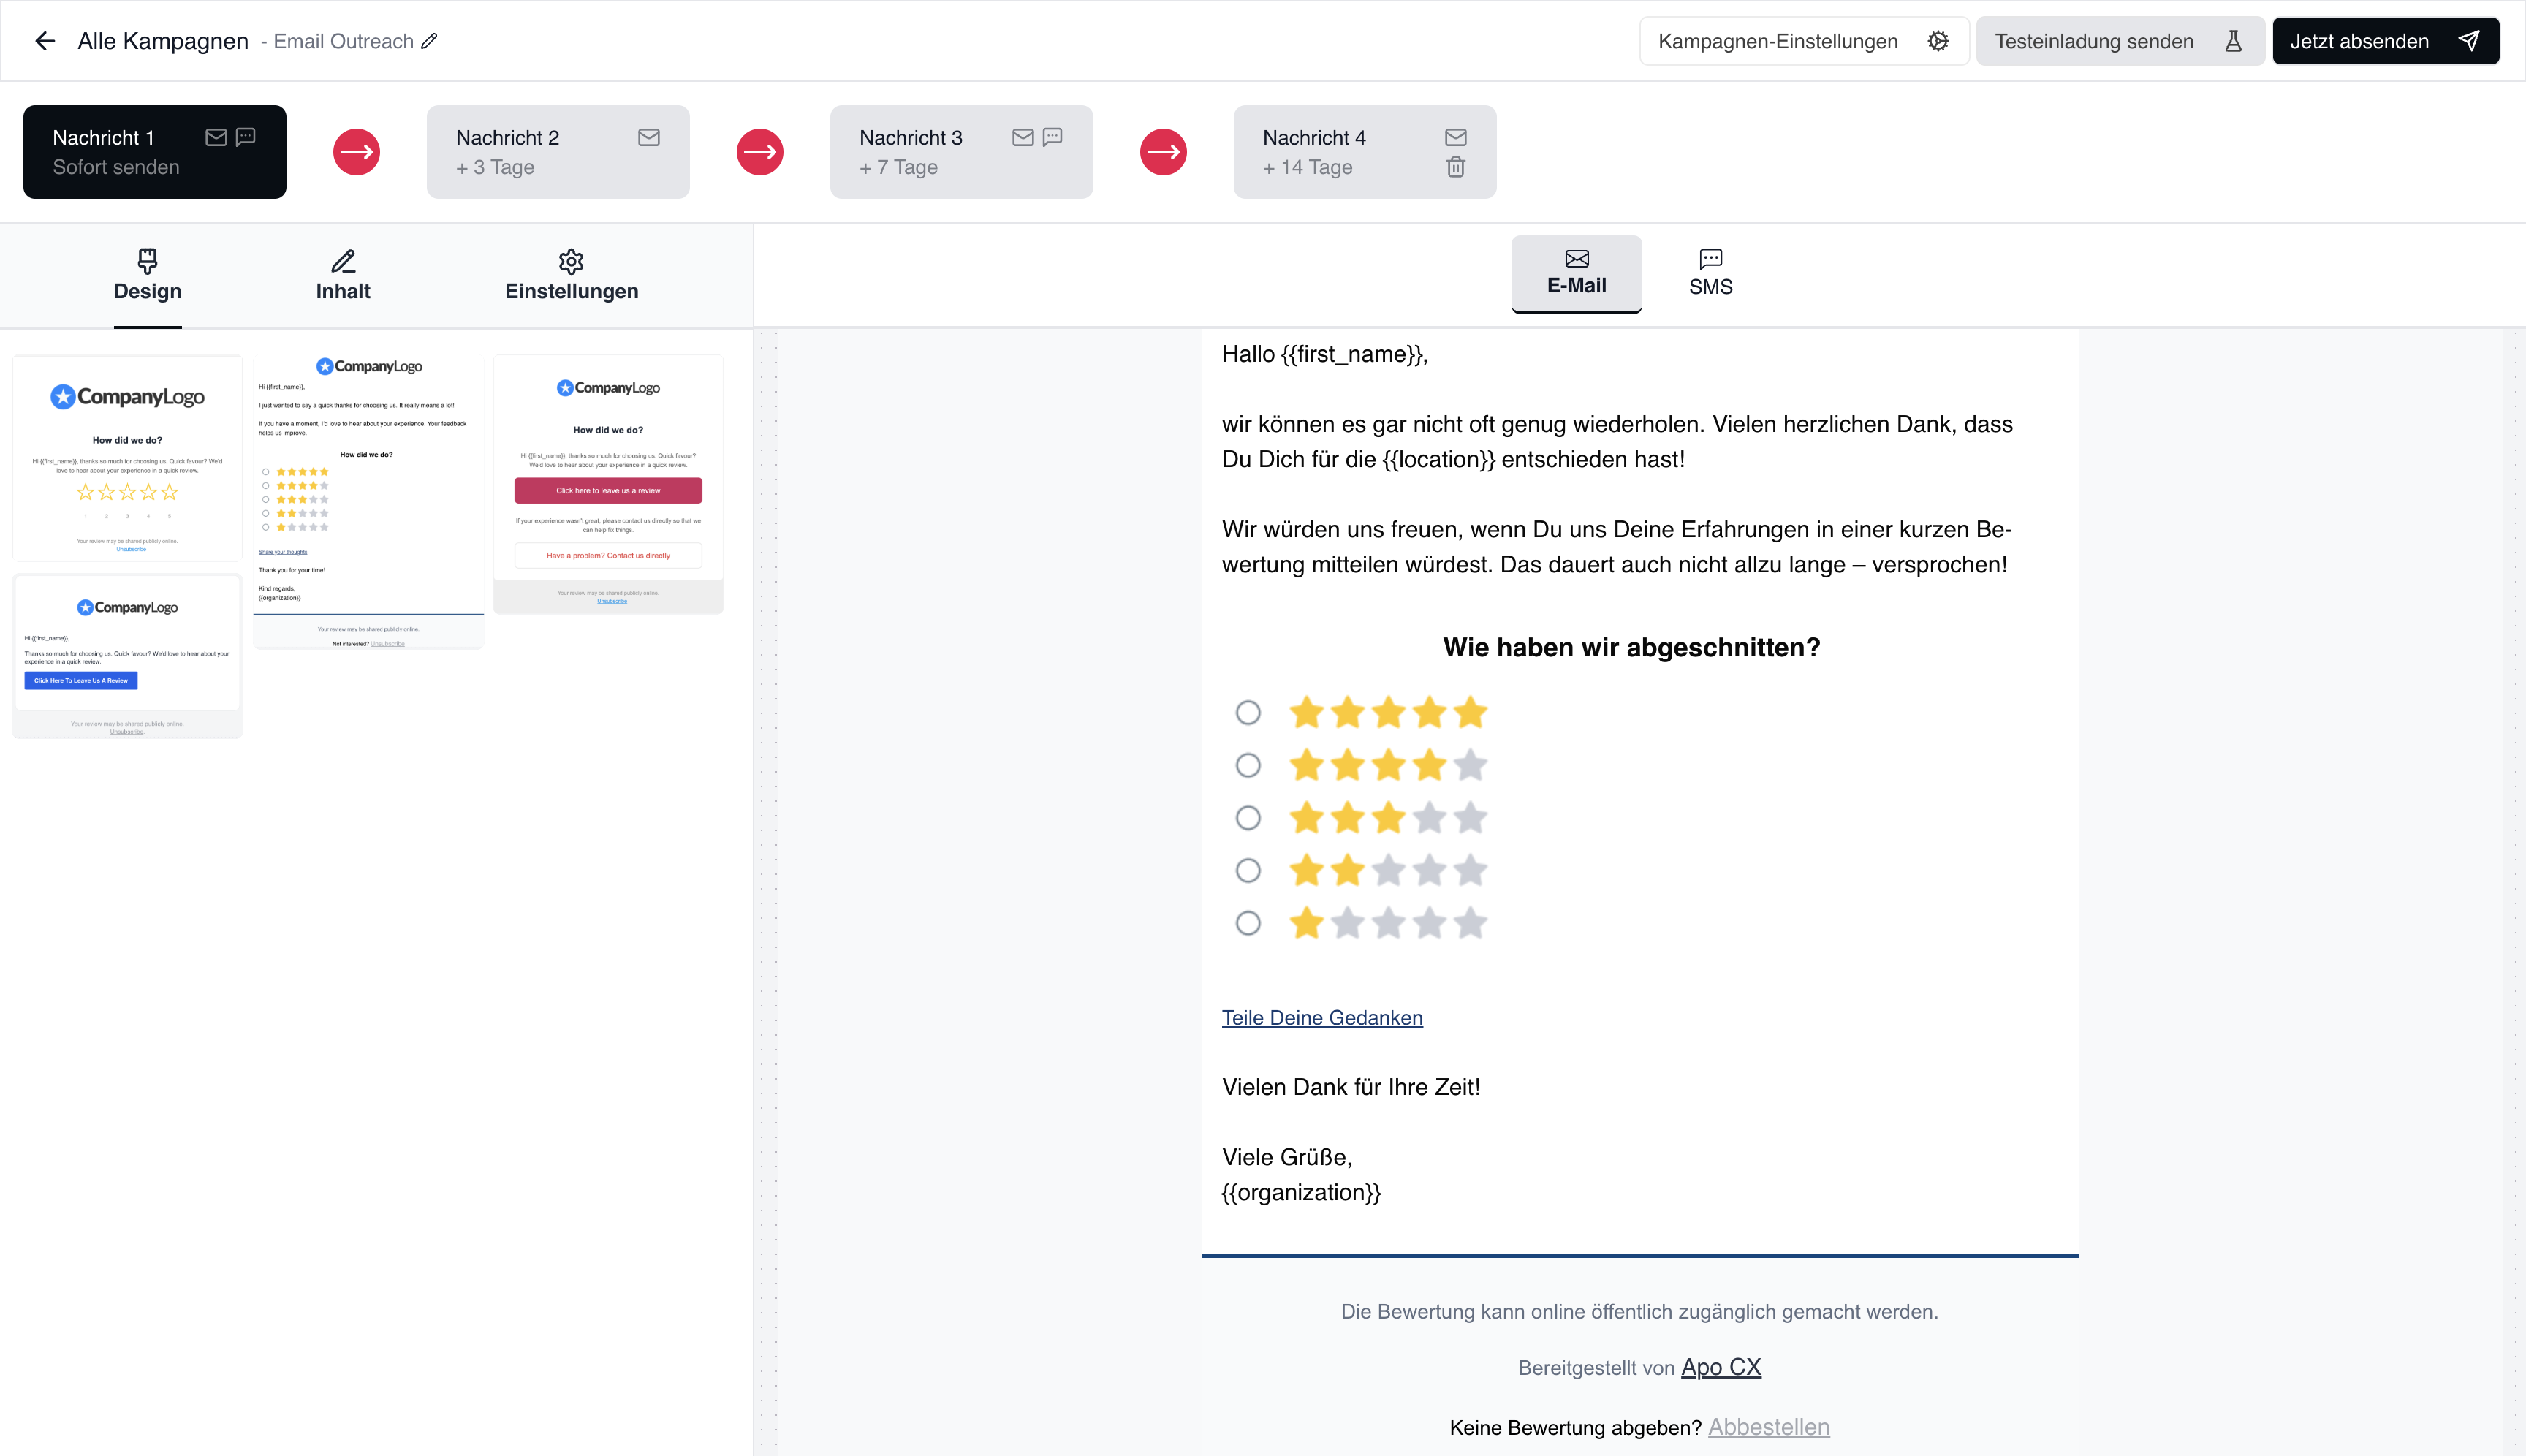This screenshot has width=2526, height=1456.
Task: Switch to the Inhalt tab
Action: point(343,276)
